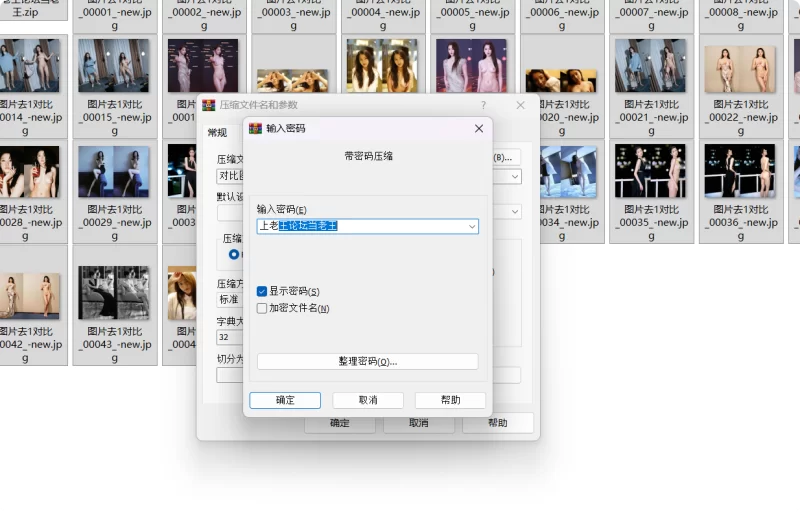Open 帮助 in the password dialog

point(450,400)
